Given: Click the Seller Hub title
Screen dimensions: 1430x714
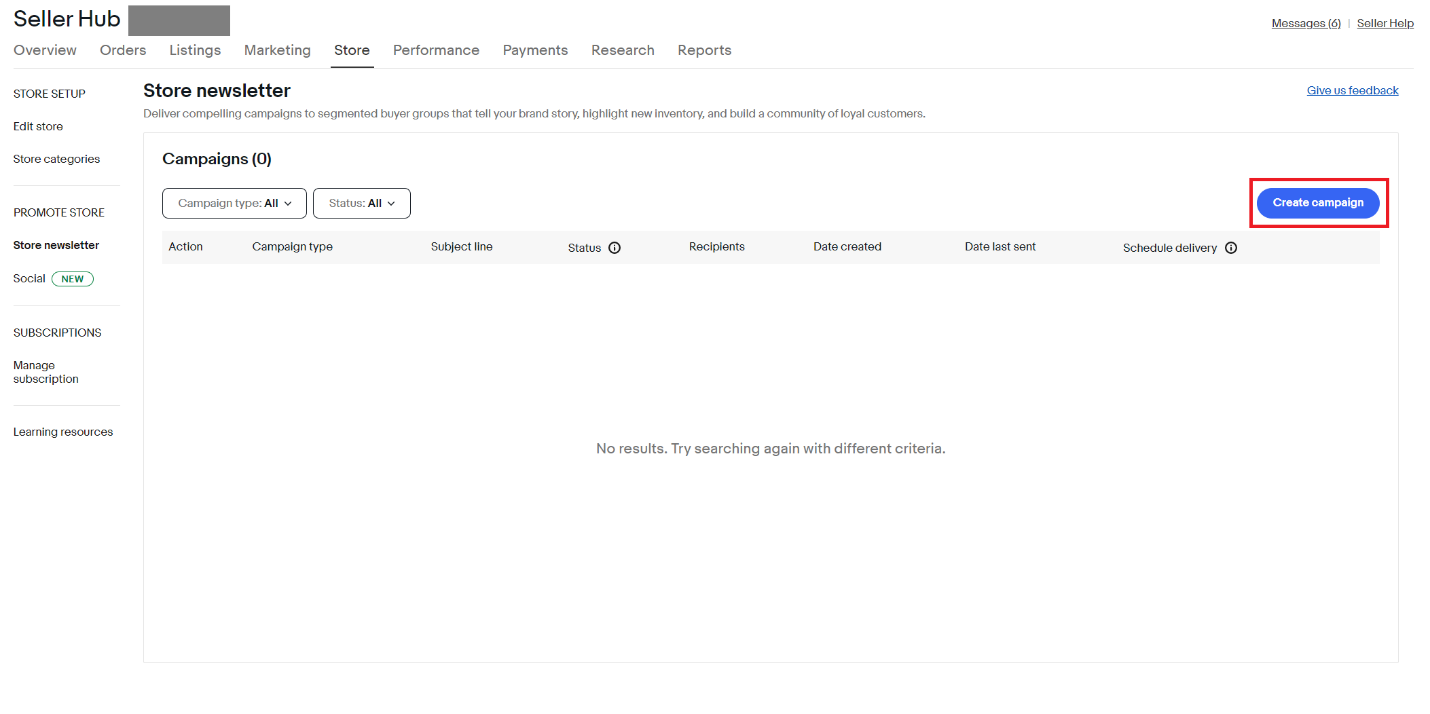Looking at the screenshot, I should point(67,18).
